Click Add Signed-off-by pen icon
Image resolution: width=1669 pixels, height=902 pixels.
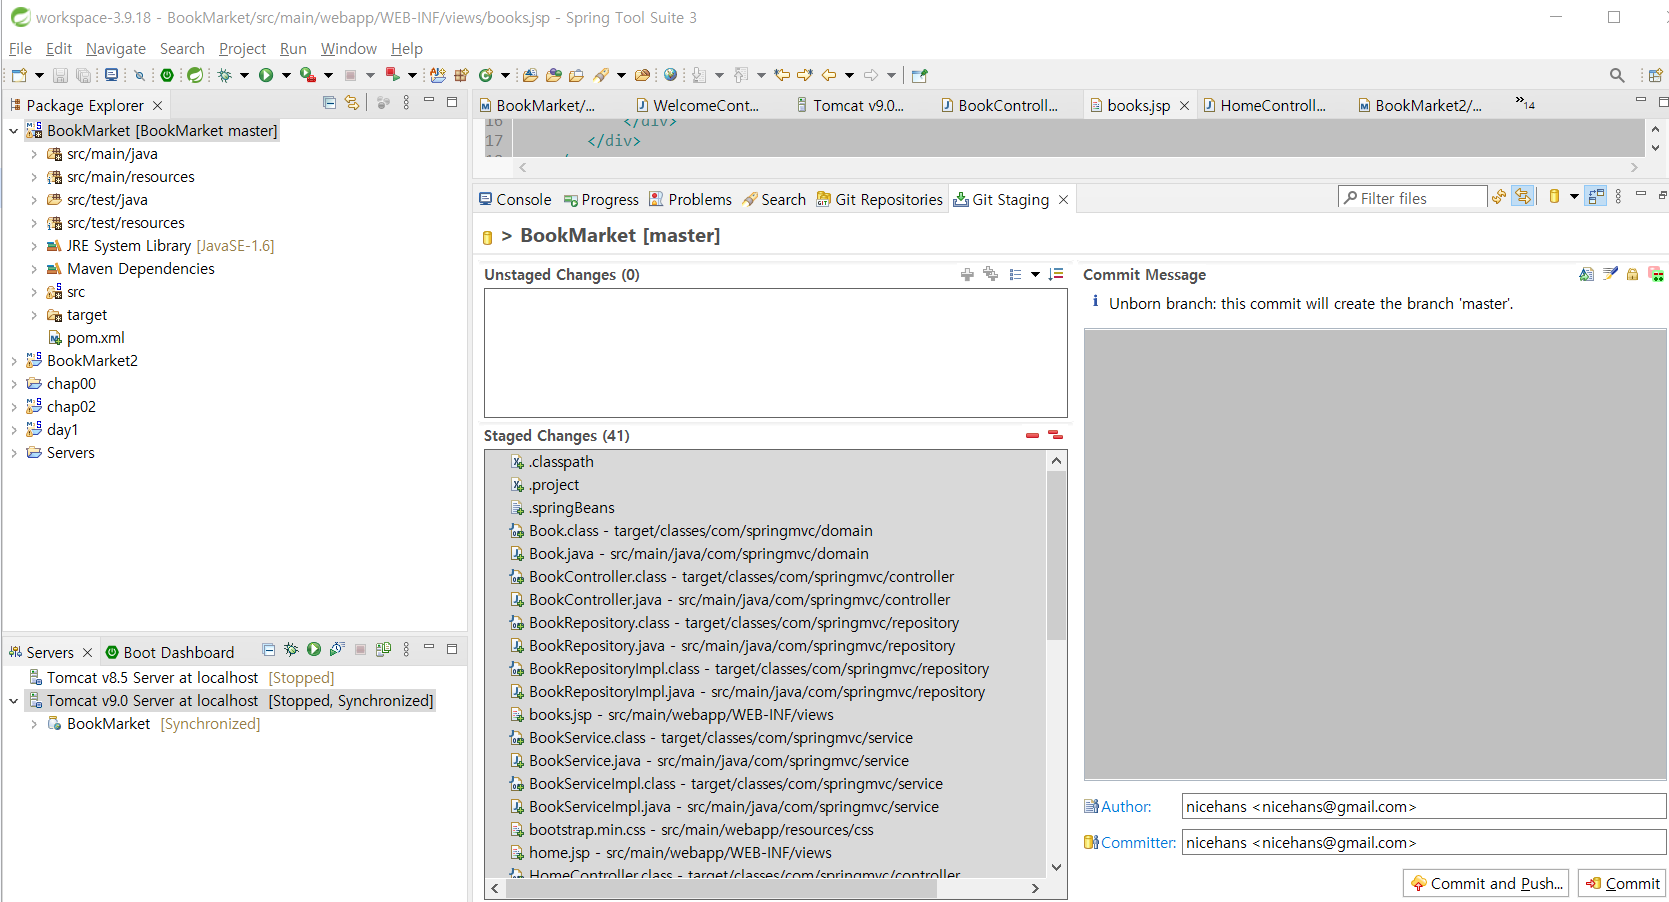coord(1610,274)
